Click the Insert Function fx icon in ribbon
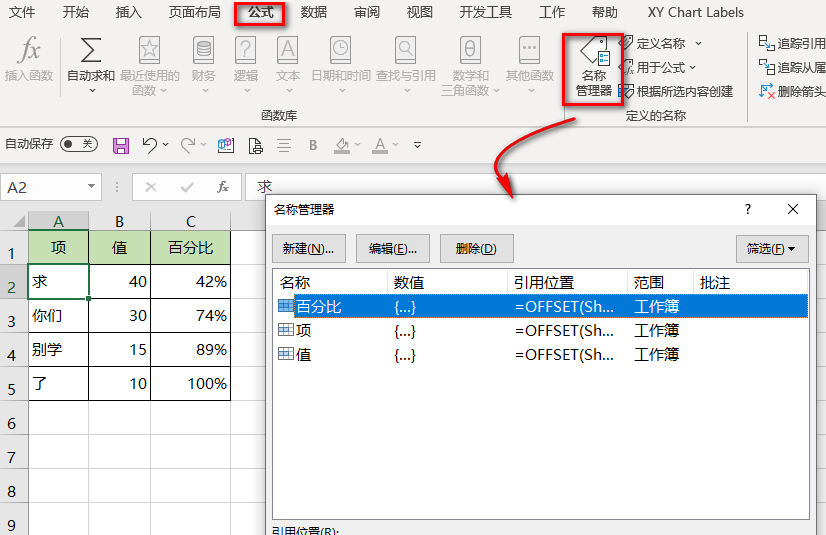 pyautogui.click(x=29, y=51)
